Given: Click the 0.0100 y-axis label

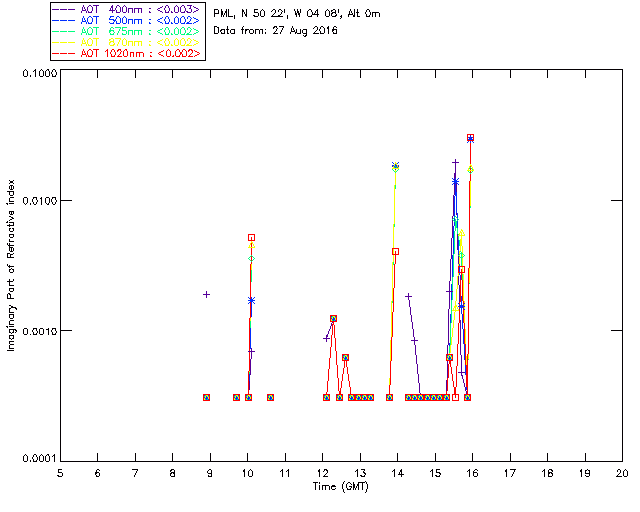Looking at the screenshot, I should pyautogui.click(x=40, y=201).
